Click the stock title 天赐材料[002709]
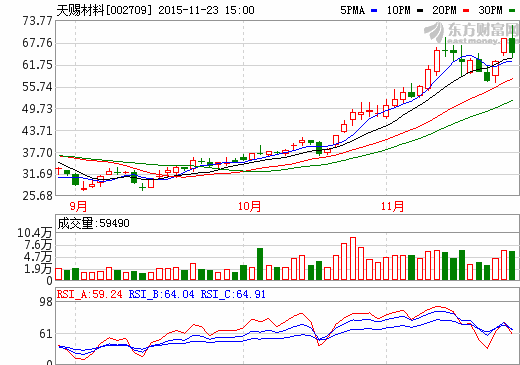This screenshot has width=520, height=365. click(x=104, y=10)
